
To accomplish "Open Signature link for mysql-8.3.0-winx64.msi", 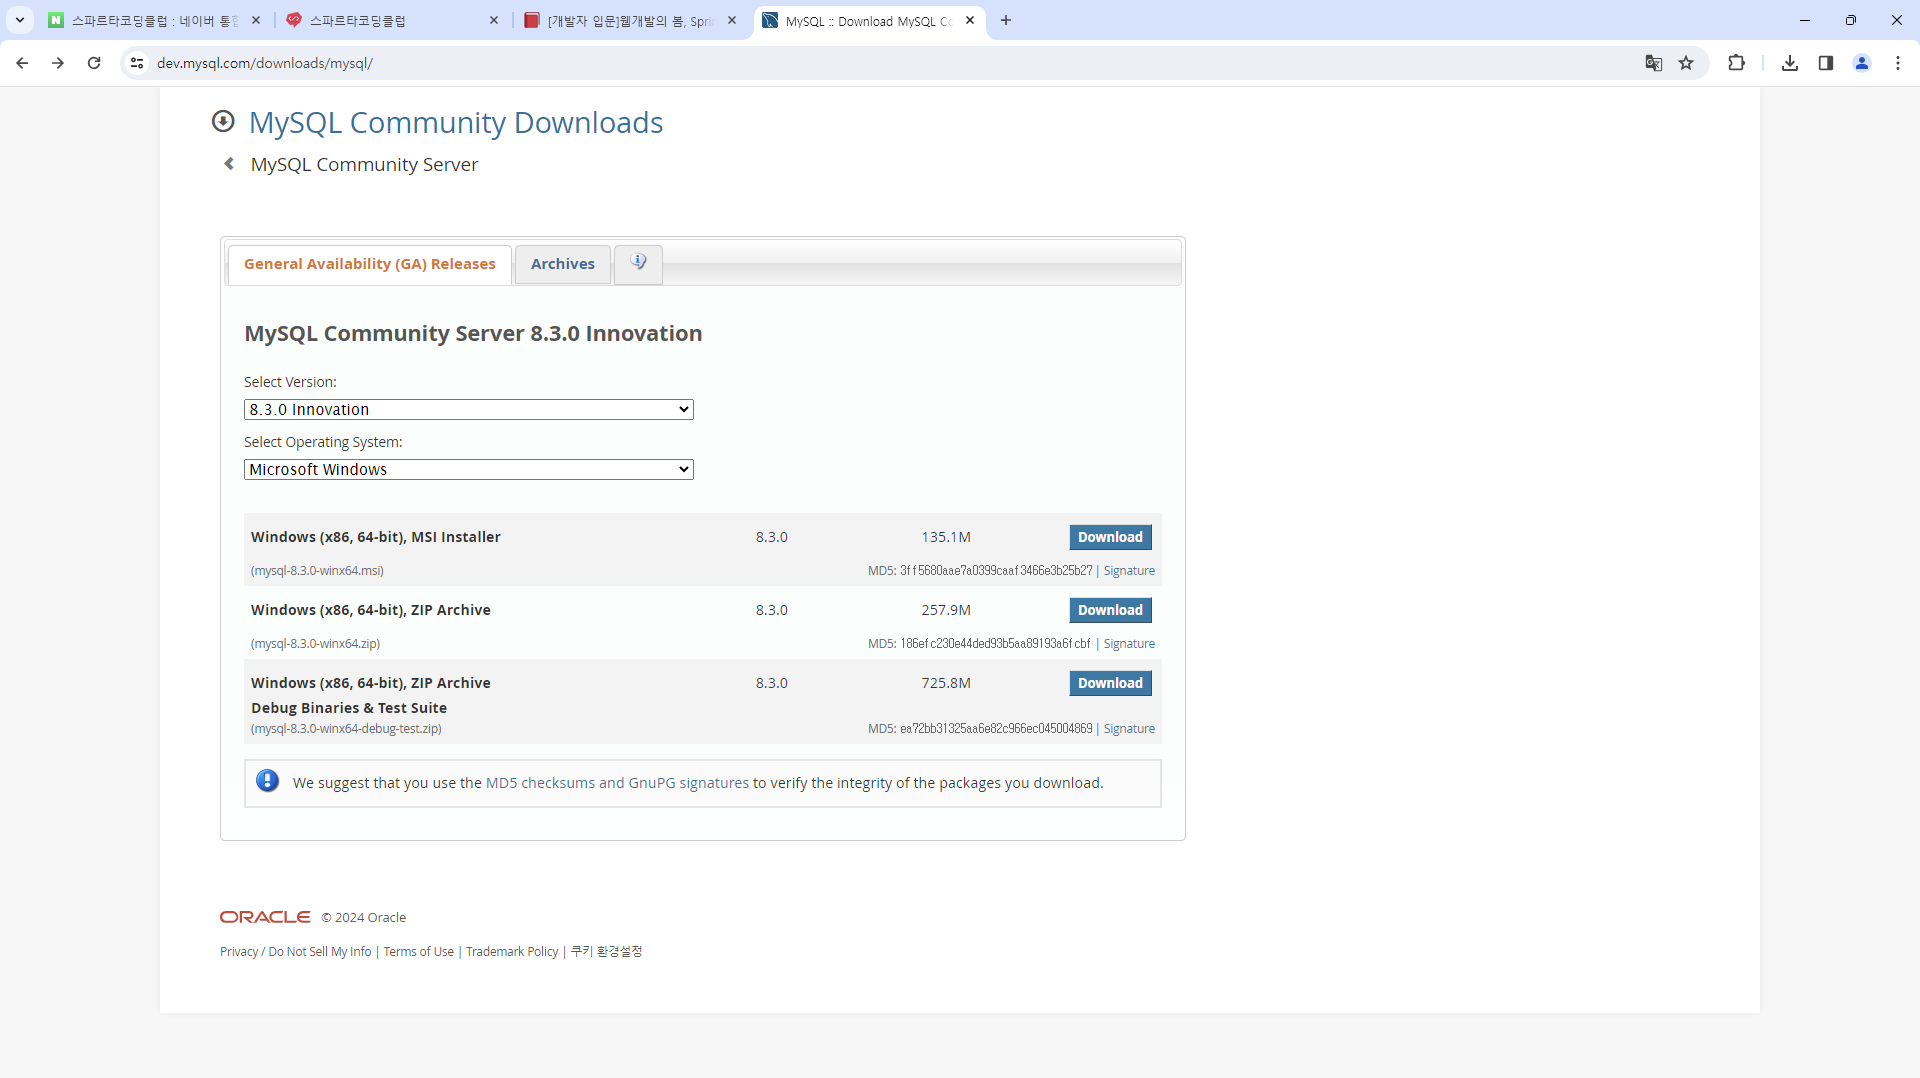I will (x=1129, y=571).
